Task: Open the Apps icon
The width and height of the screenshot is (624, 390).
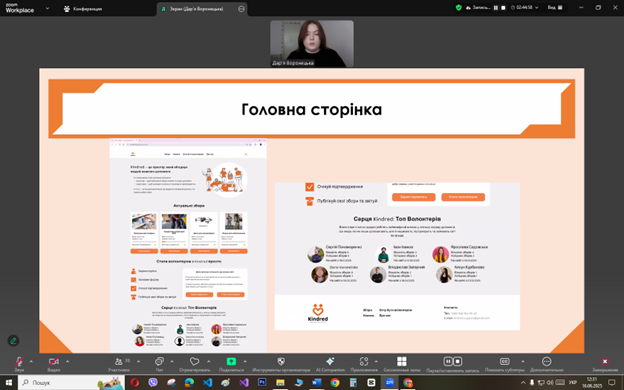Action: click(x=364, y=361)
